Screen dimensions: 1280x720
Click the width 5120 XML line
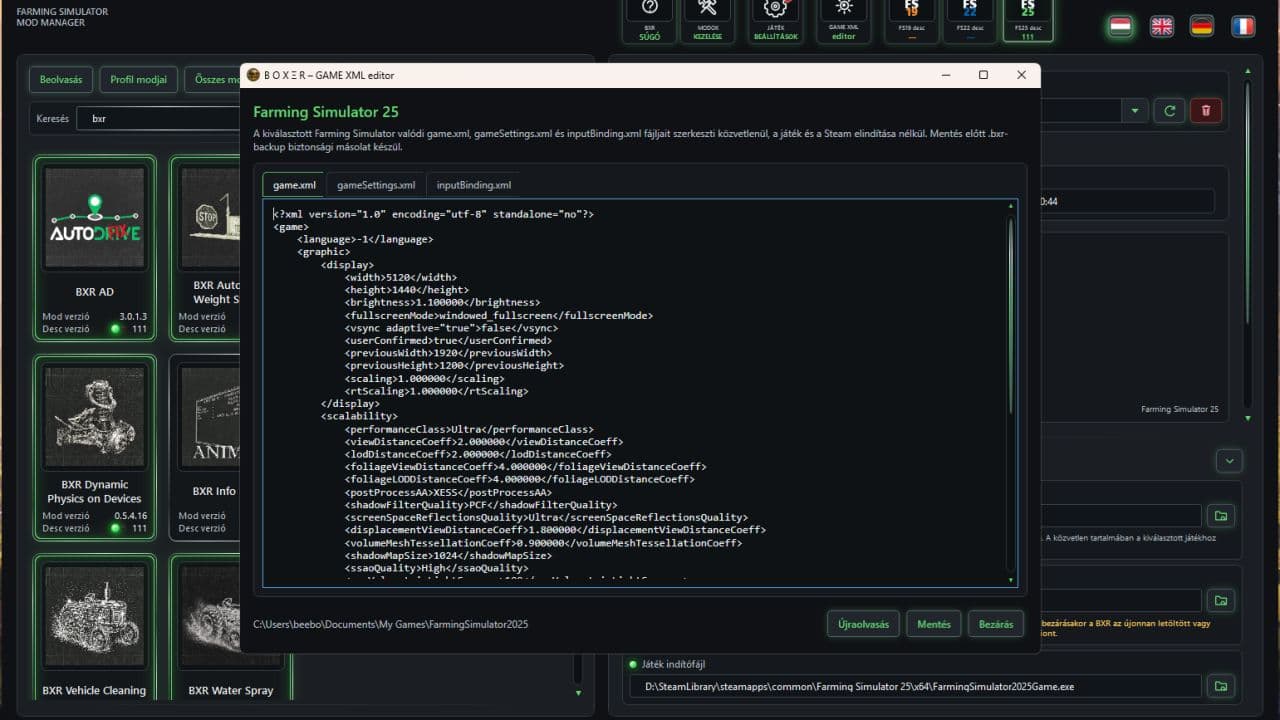[401, 277]
